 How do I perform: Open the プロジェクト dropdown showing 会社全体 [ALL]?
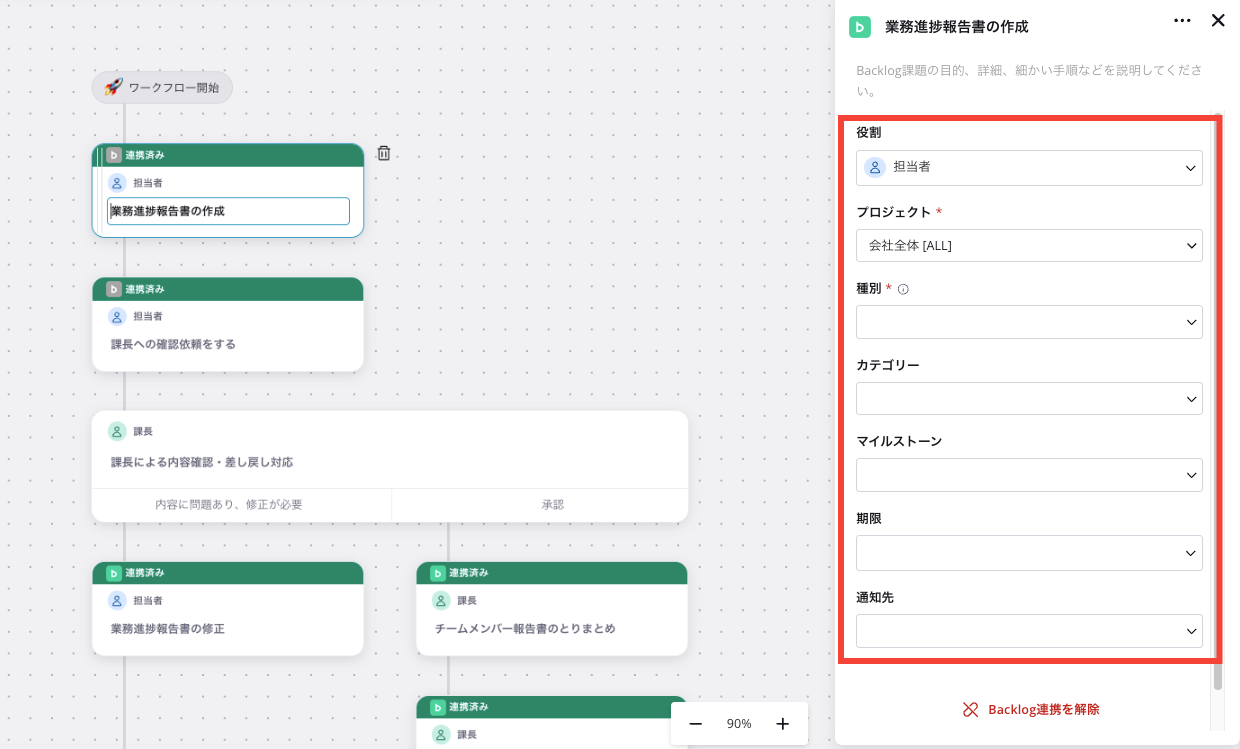[x=1029, y=245]
